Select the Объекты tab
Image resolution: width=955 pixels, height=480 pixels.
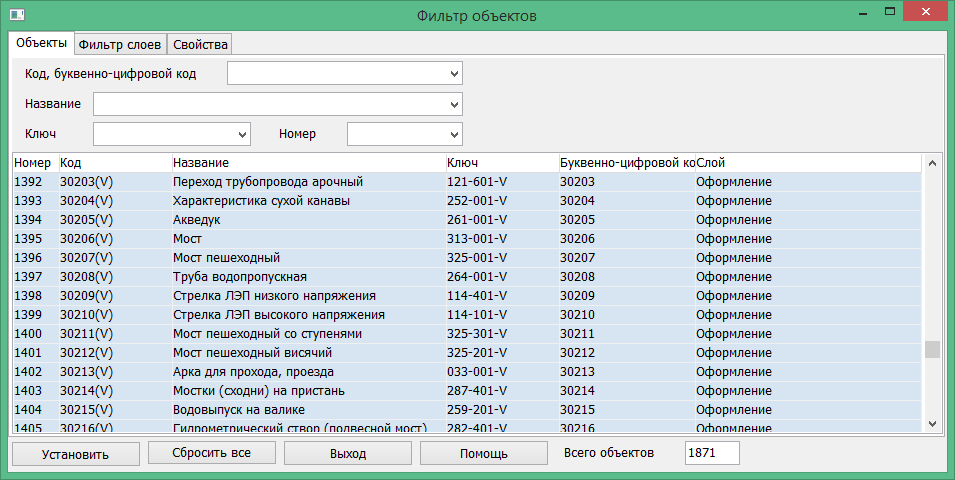click(41, 43)
